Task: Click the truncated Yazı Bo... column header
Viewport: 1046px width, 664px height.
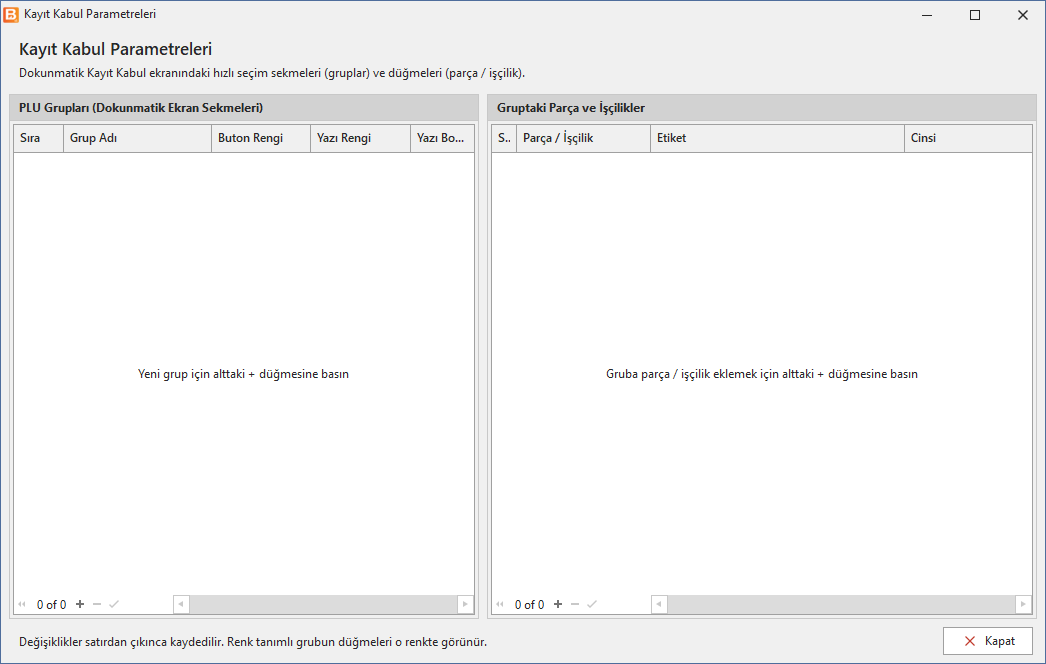Action: [442, 138]
